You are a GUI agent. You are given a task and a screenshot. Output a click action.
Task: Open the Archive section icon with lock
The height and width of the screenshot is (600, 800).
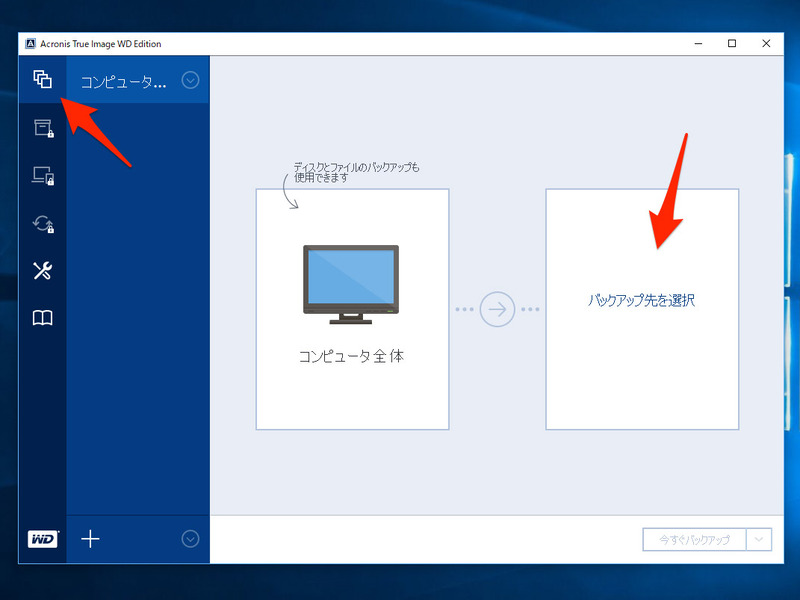pyautogui.click(x=43, y=128)
